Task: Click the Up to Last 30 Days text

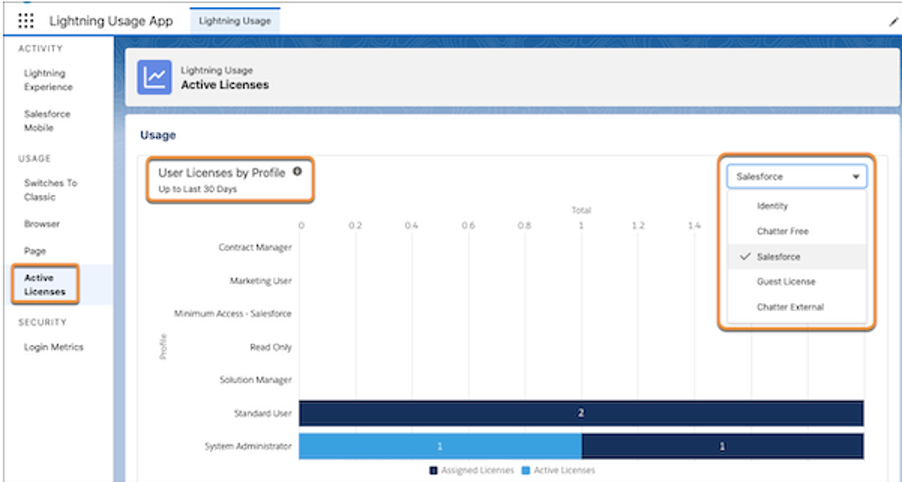Action: [x=197, y=189]
